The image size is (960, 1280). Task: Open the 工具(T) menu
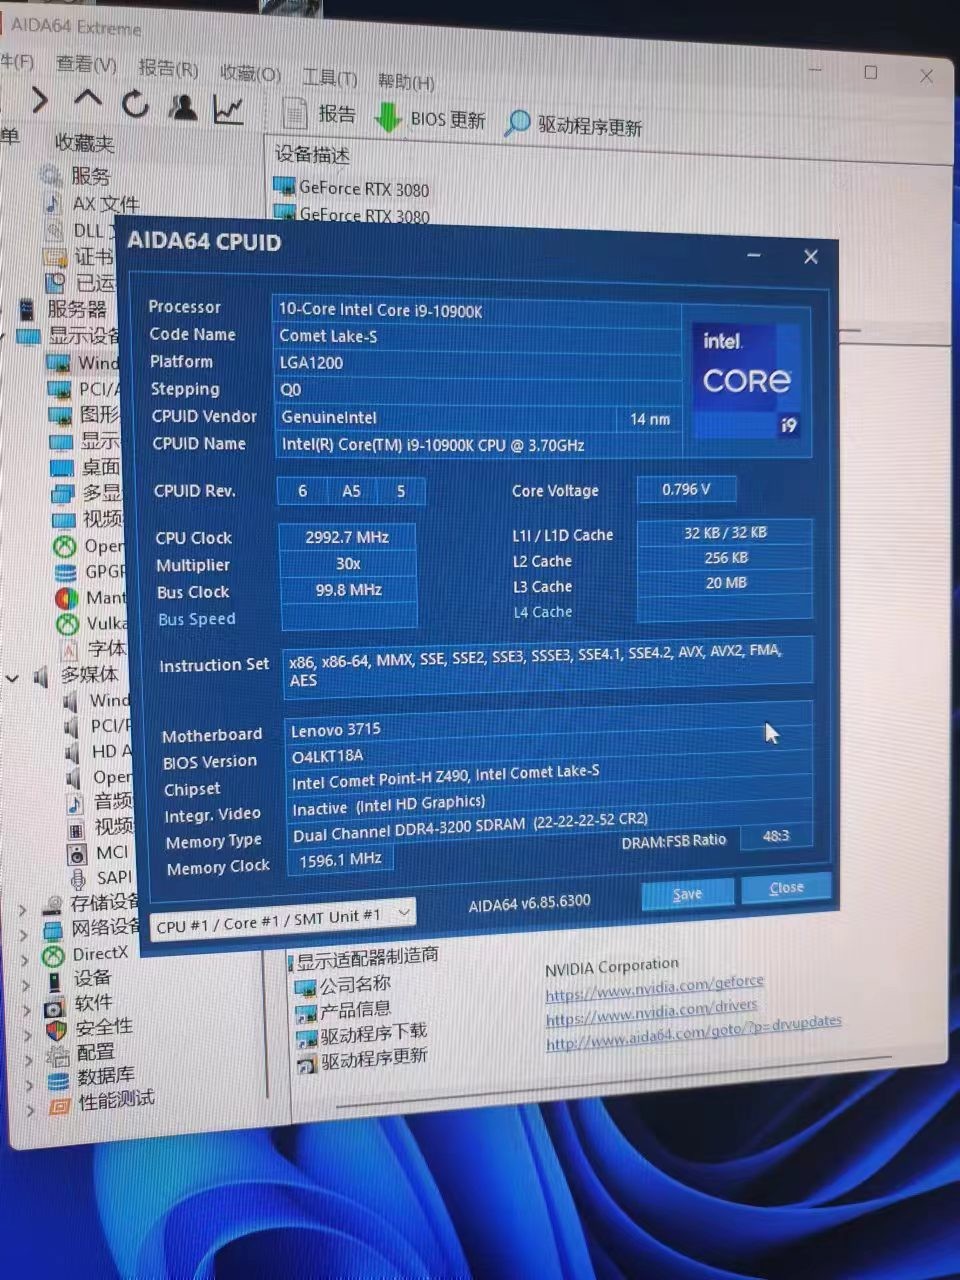[329, 77]
